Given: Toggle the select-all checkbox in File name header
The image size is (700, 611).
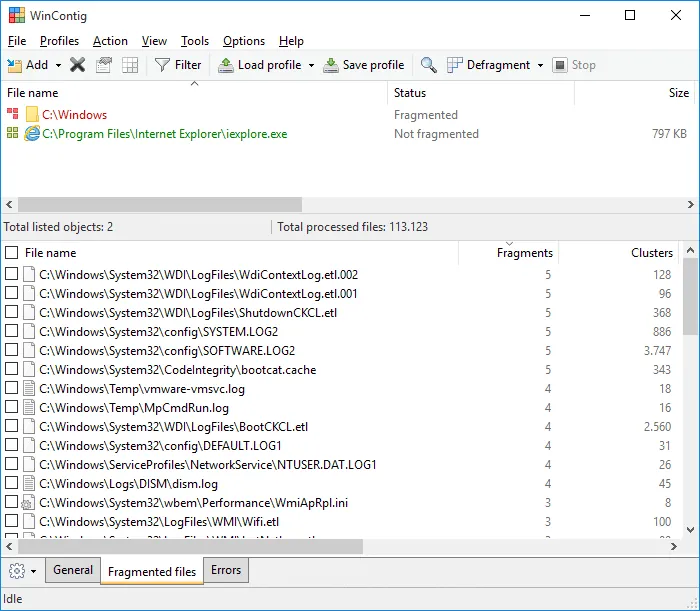Looking at the screenshot, I should tap(11, 254).
